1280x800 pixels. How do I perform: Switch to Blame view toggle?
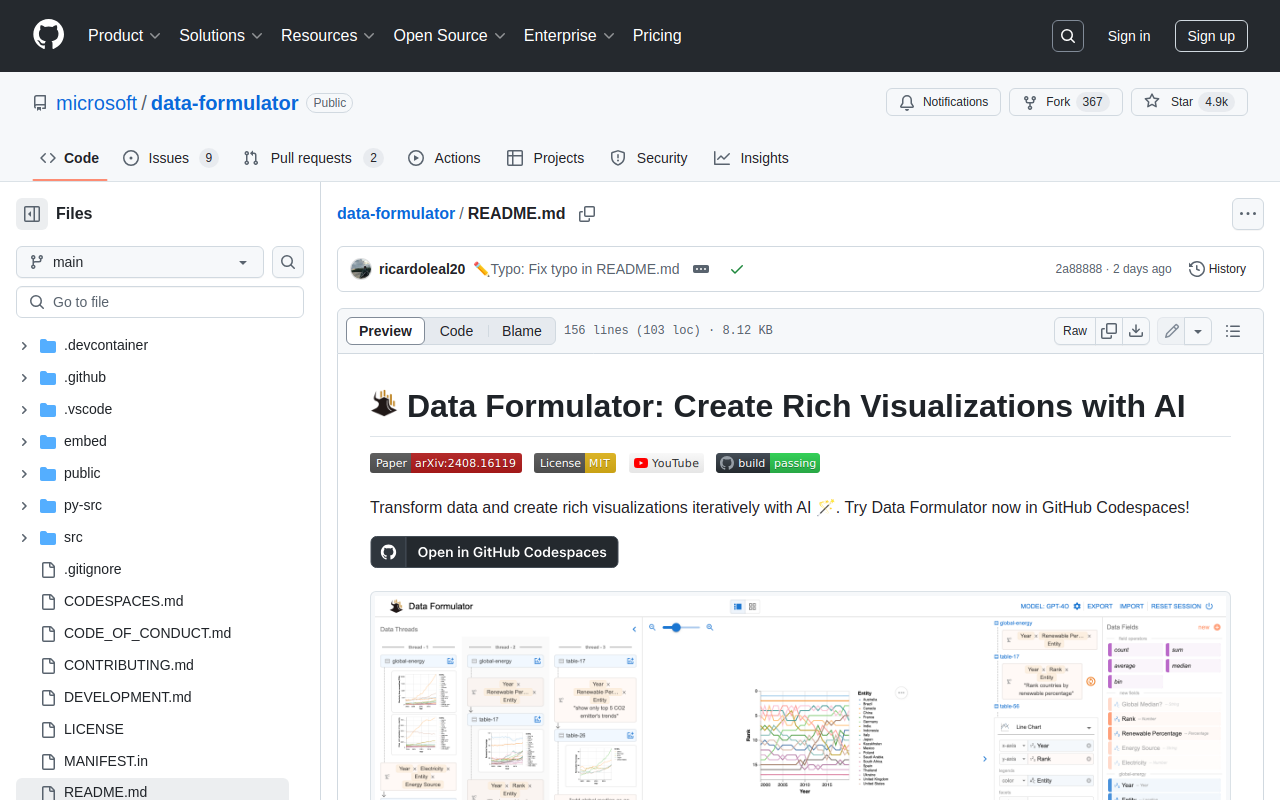(521, 331)
